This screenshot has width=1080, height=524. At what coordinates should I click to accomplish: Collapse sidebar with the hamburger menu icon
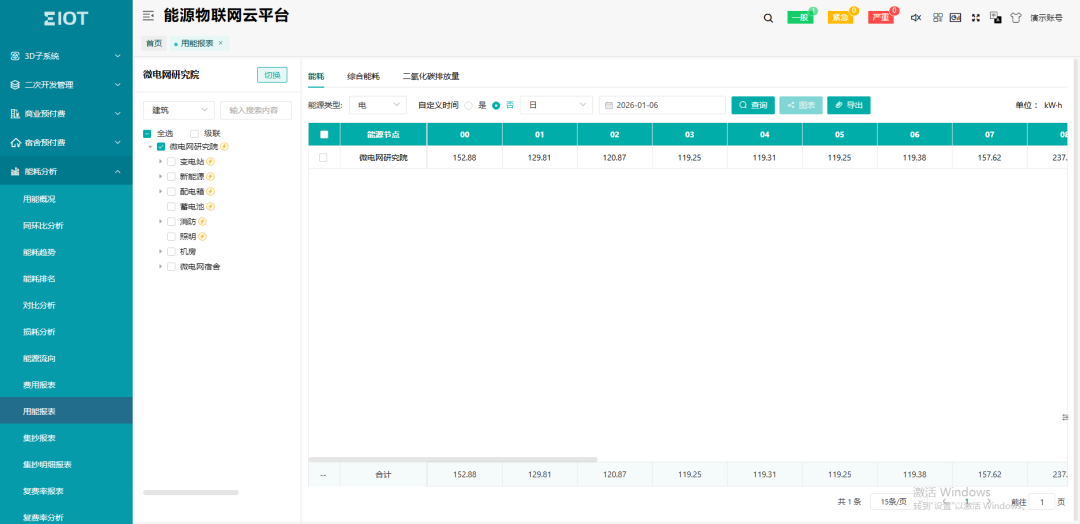149,16
